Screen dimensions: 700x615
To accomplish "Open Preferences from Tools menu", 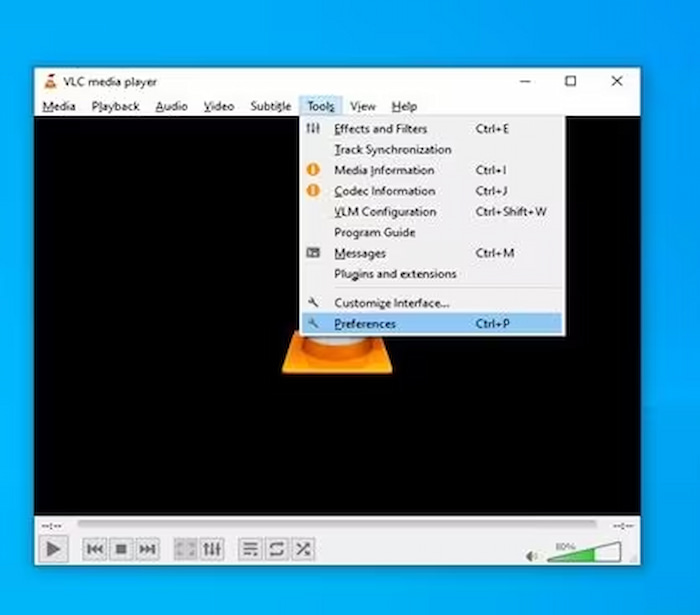I will point(432,324).
